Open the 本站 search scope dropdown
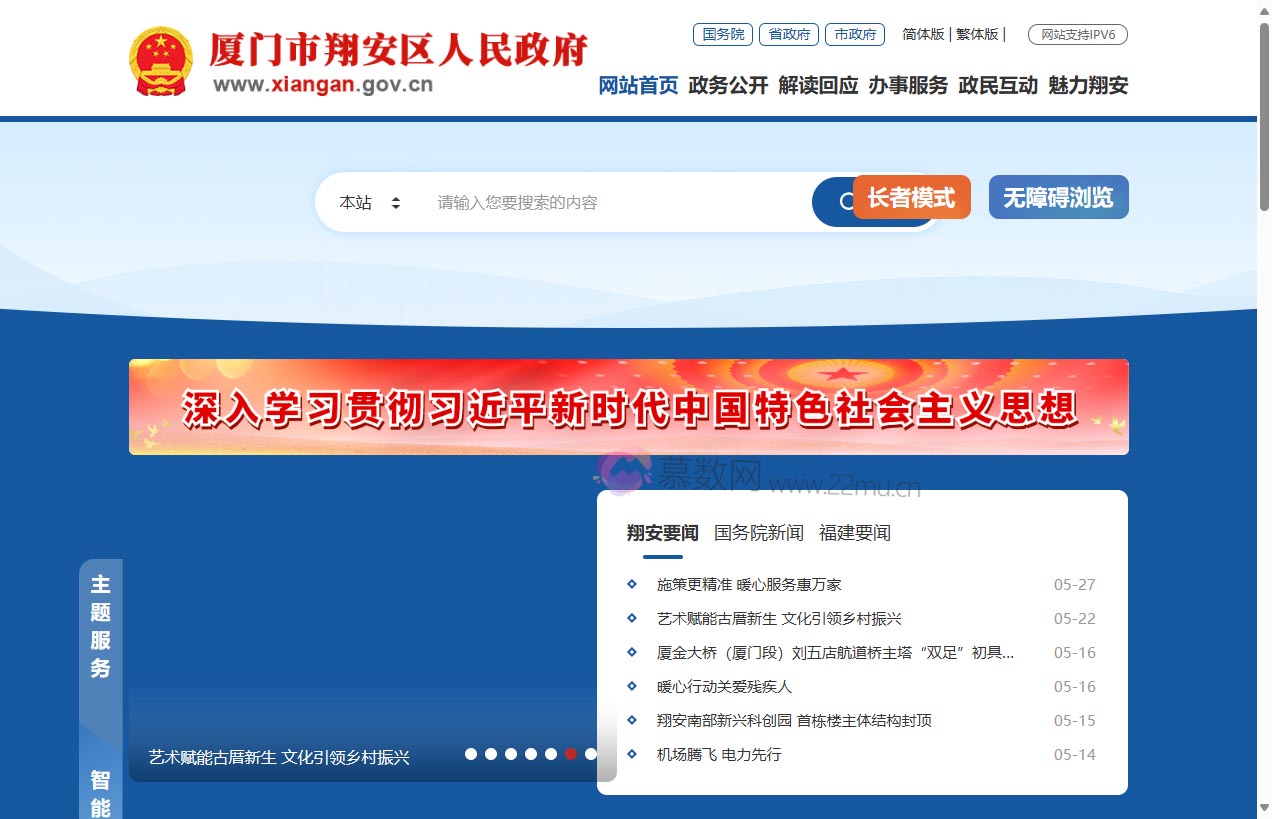 [x=370, y=202]
